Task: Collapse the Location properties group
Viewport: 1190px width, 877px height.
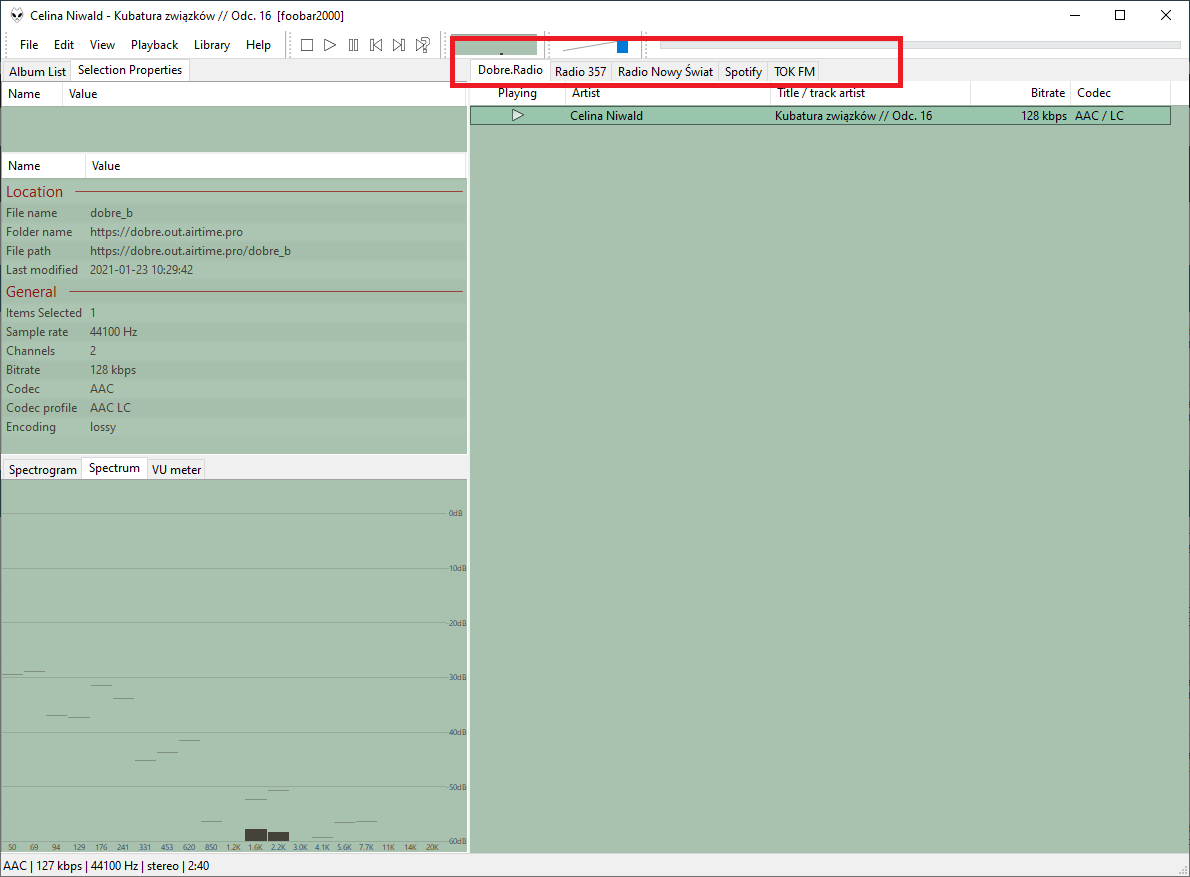Action: pyautogui.click(x=34, y=192)
